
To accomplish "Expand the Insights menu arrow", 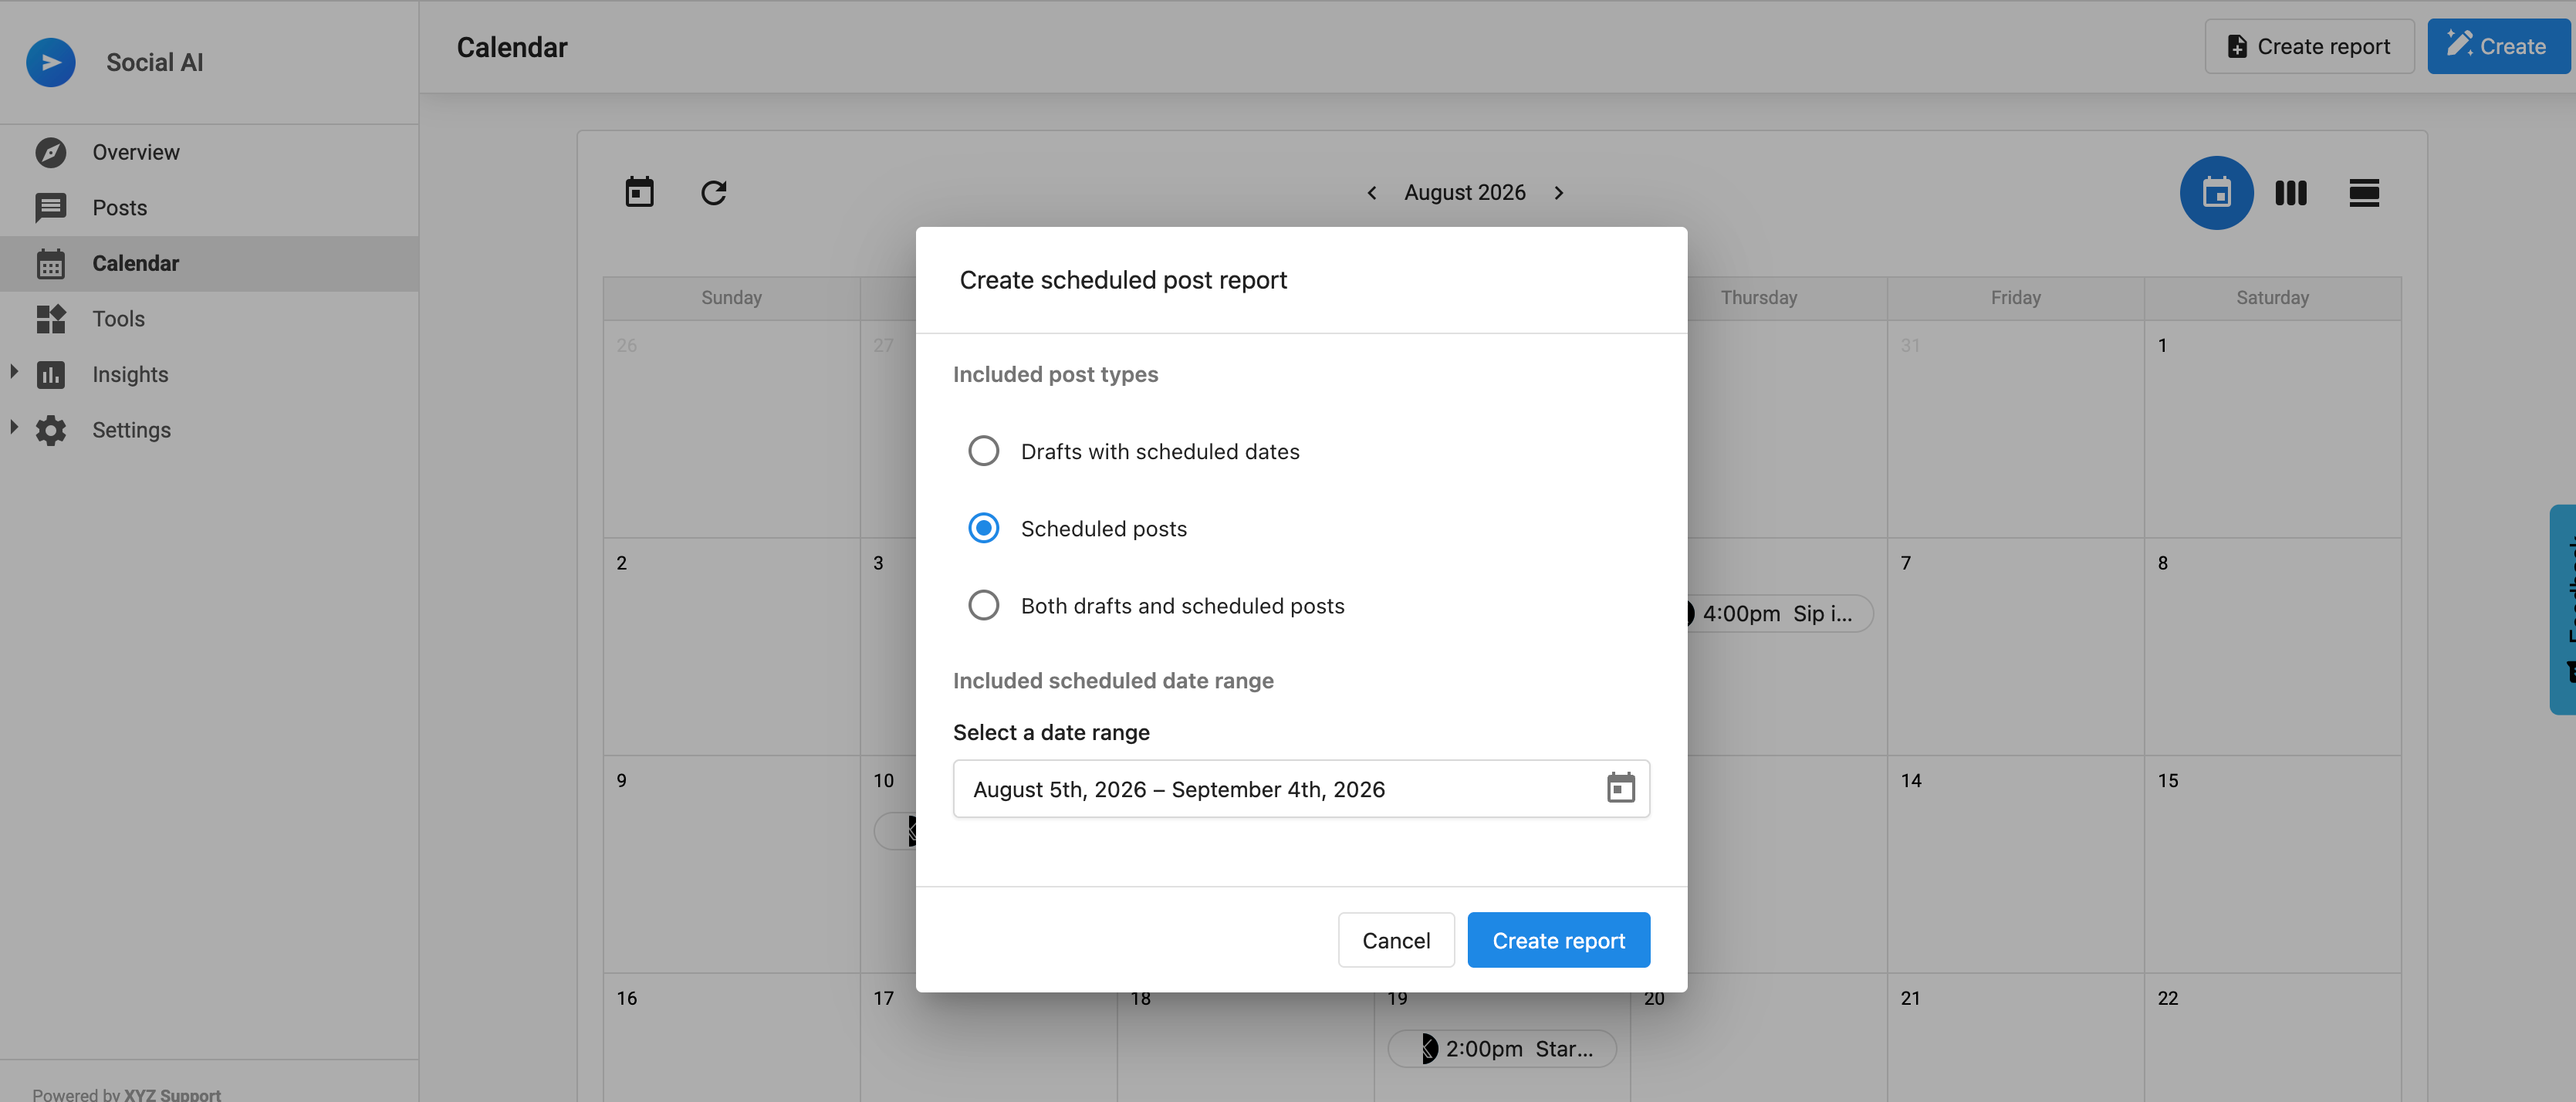I will pyautogui.click(x=14, y=372).
